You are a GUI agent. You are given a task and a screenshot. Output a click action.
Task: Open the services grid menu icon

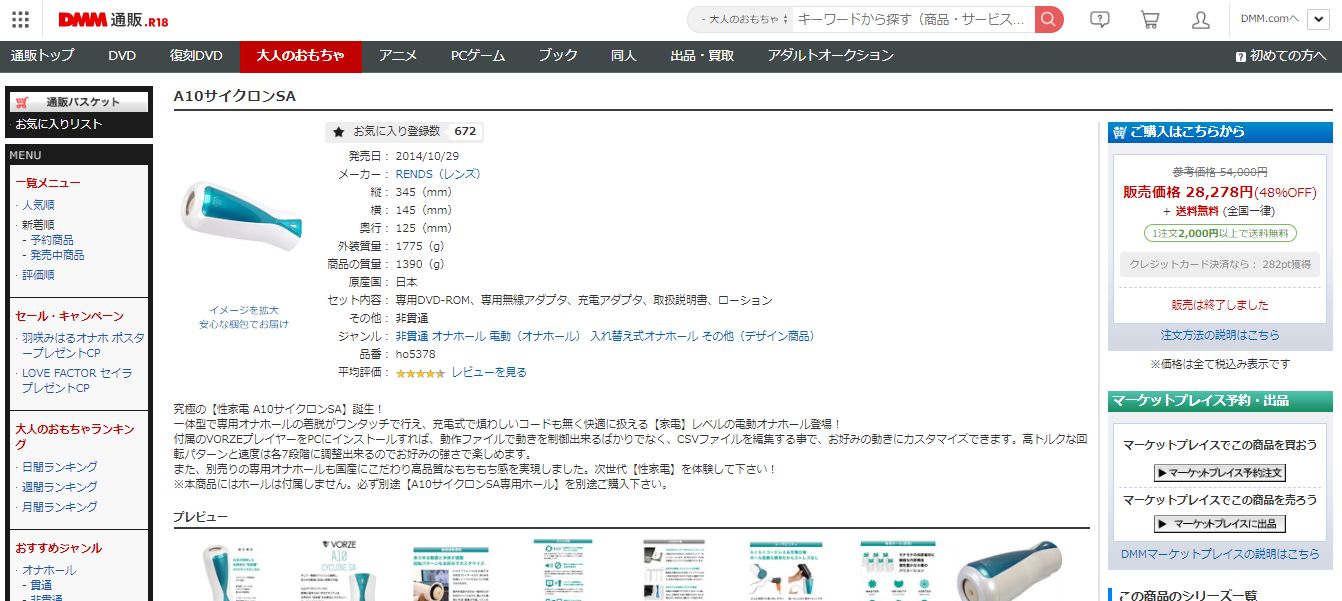click(20, 19)
